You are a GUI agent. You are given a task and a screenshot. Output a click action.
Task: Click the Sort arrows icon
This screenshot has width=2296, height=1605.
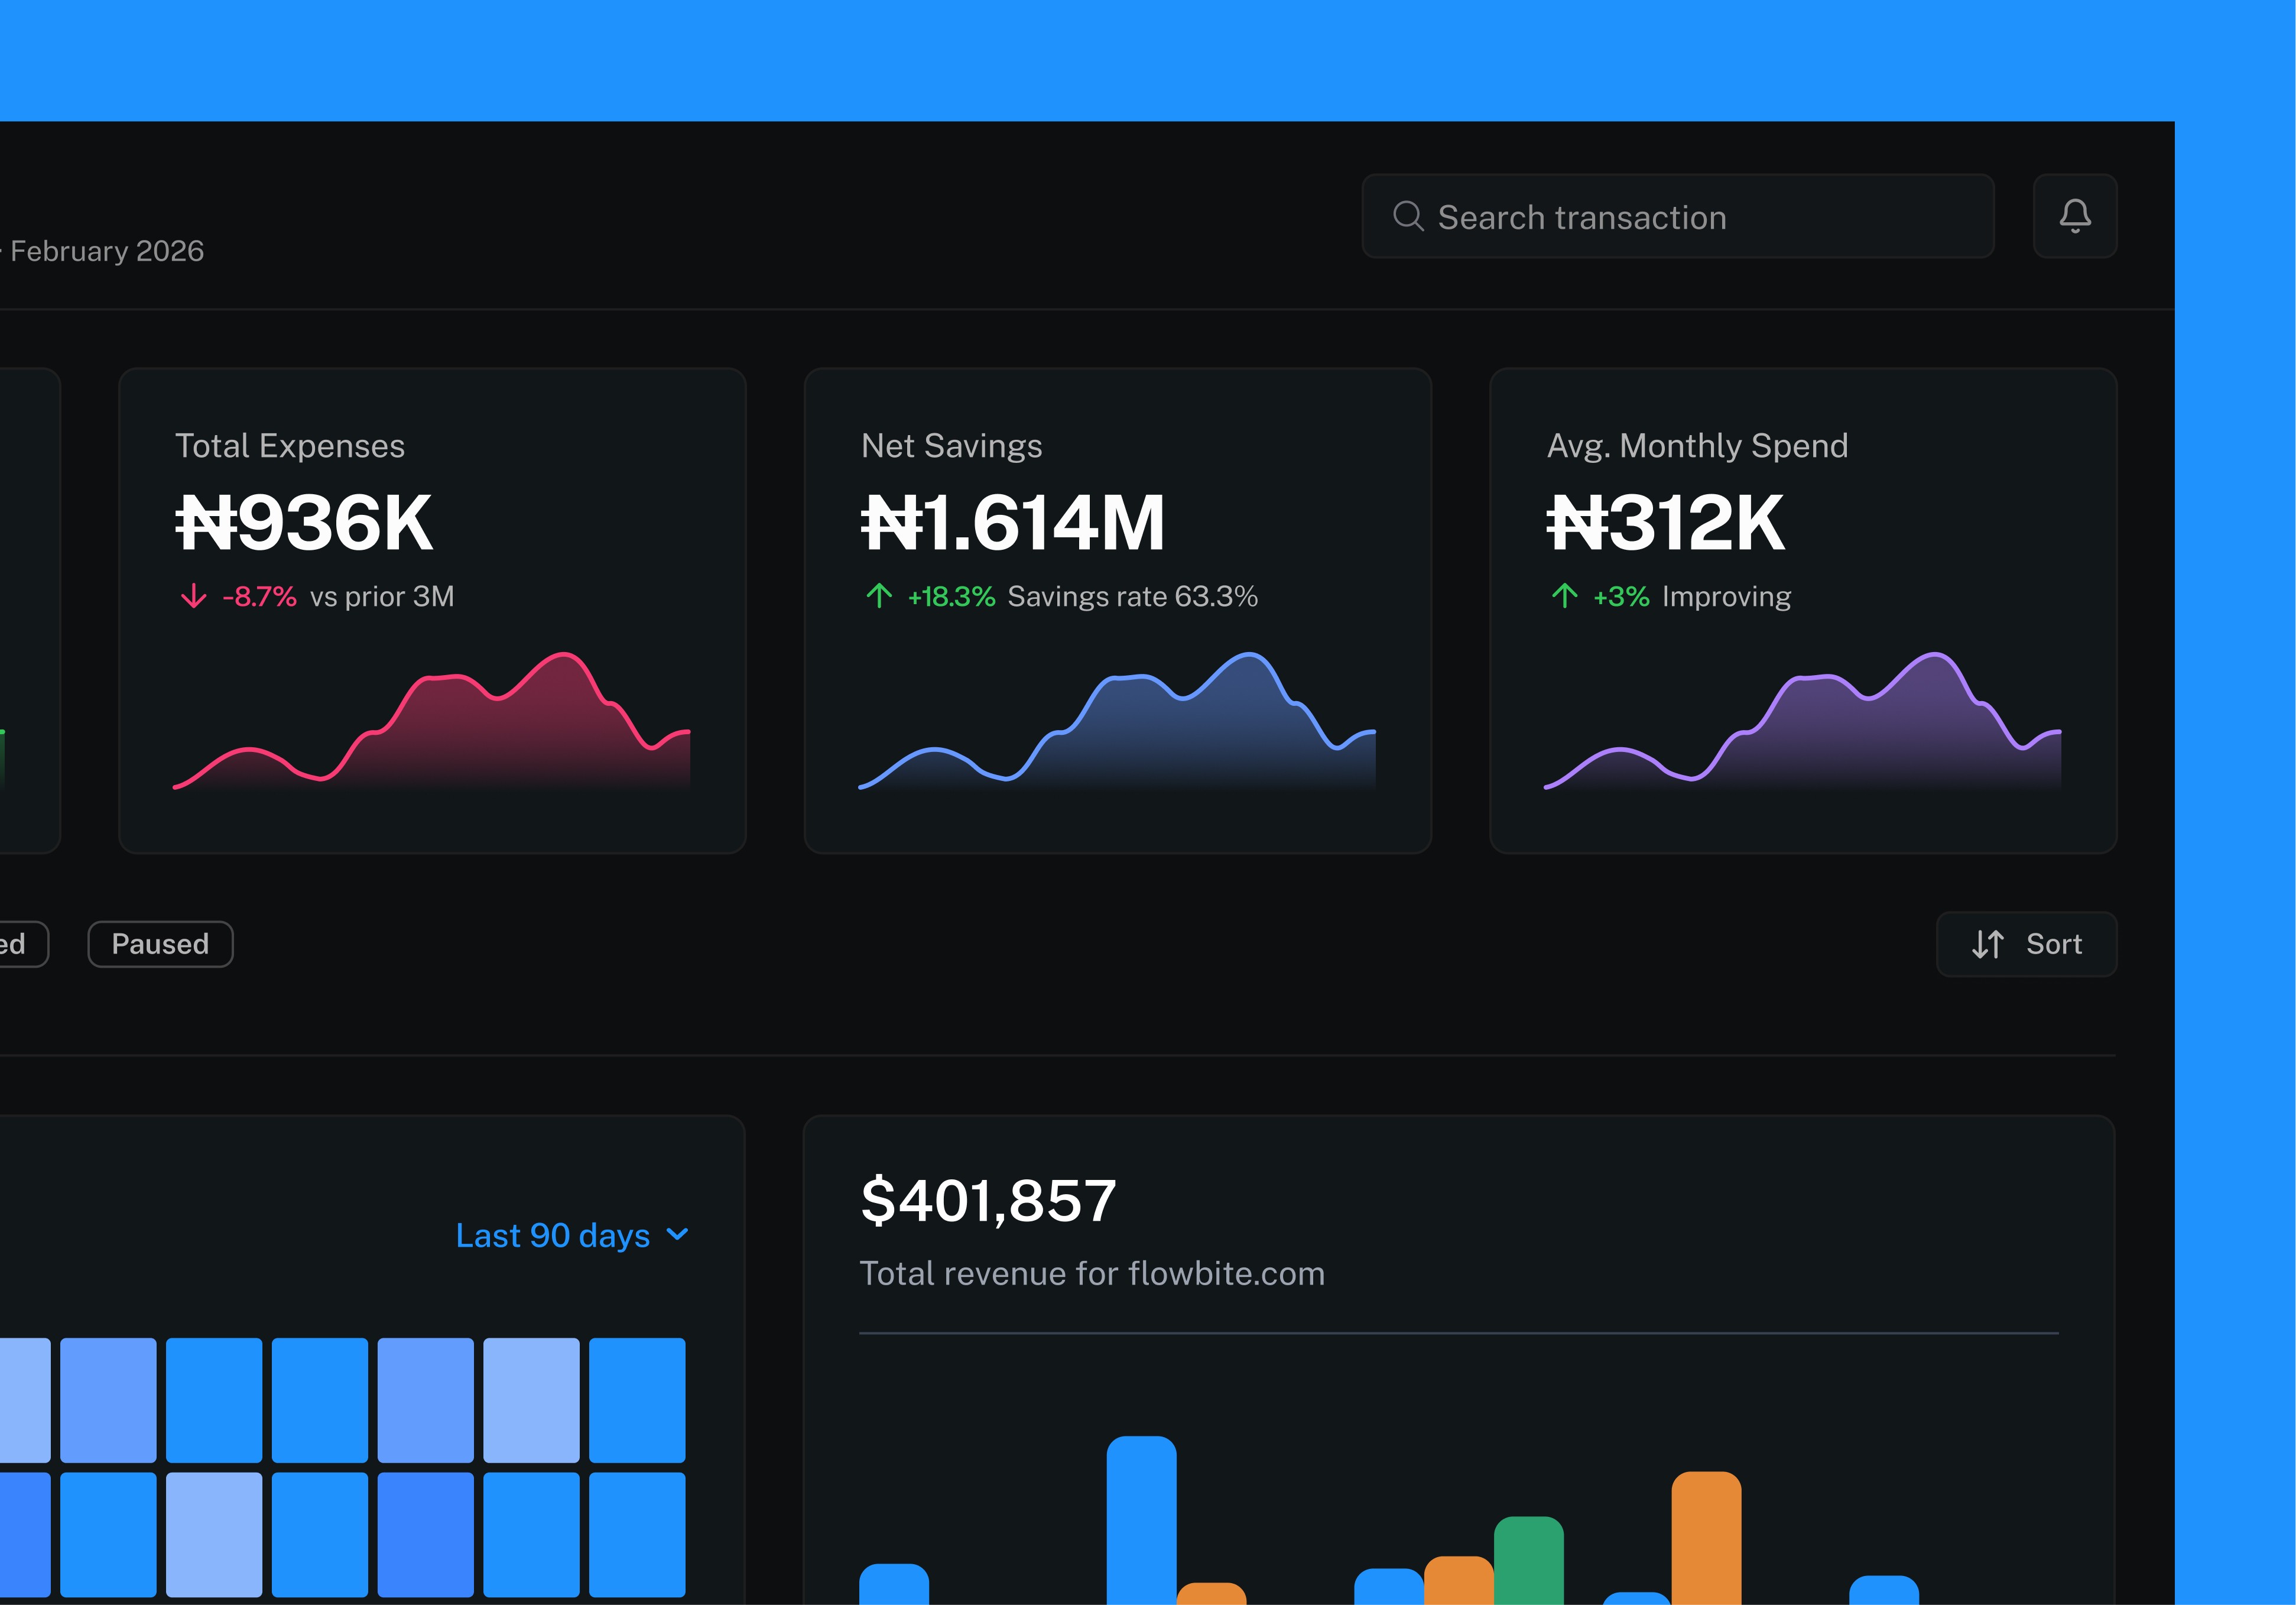pos(1987,944)
